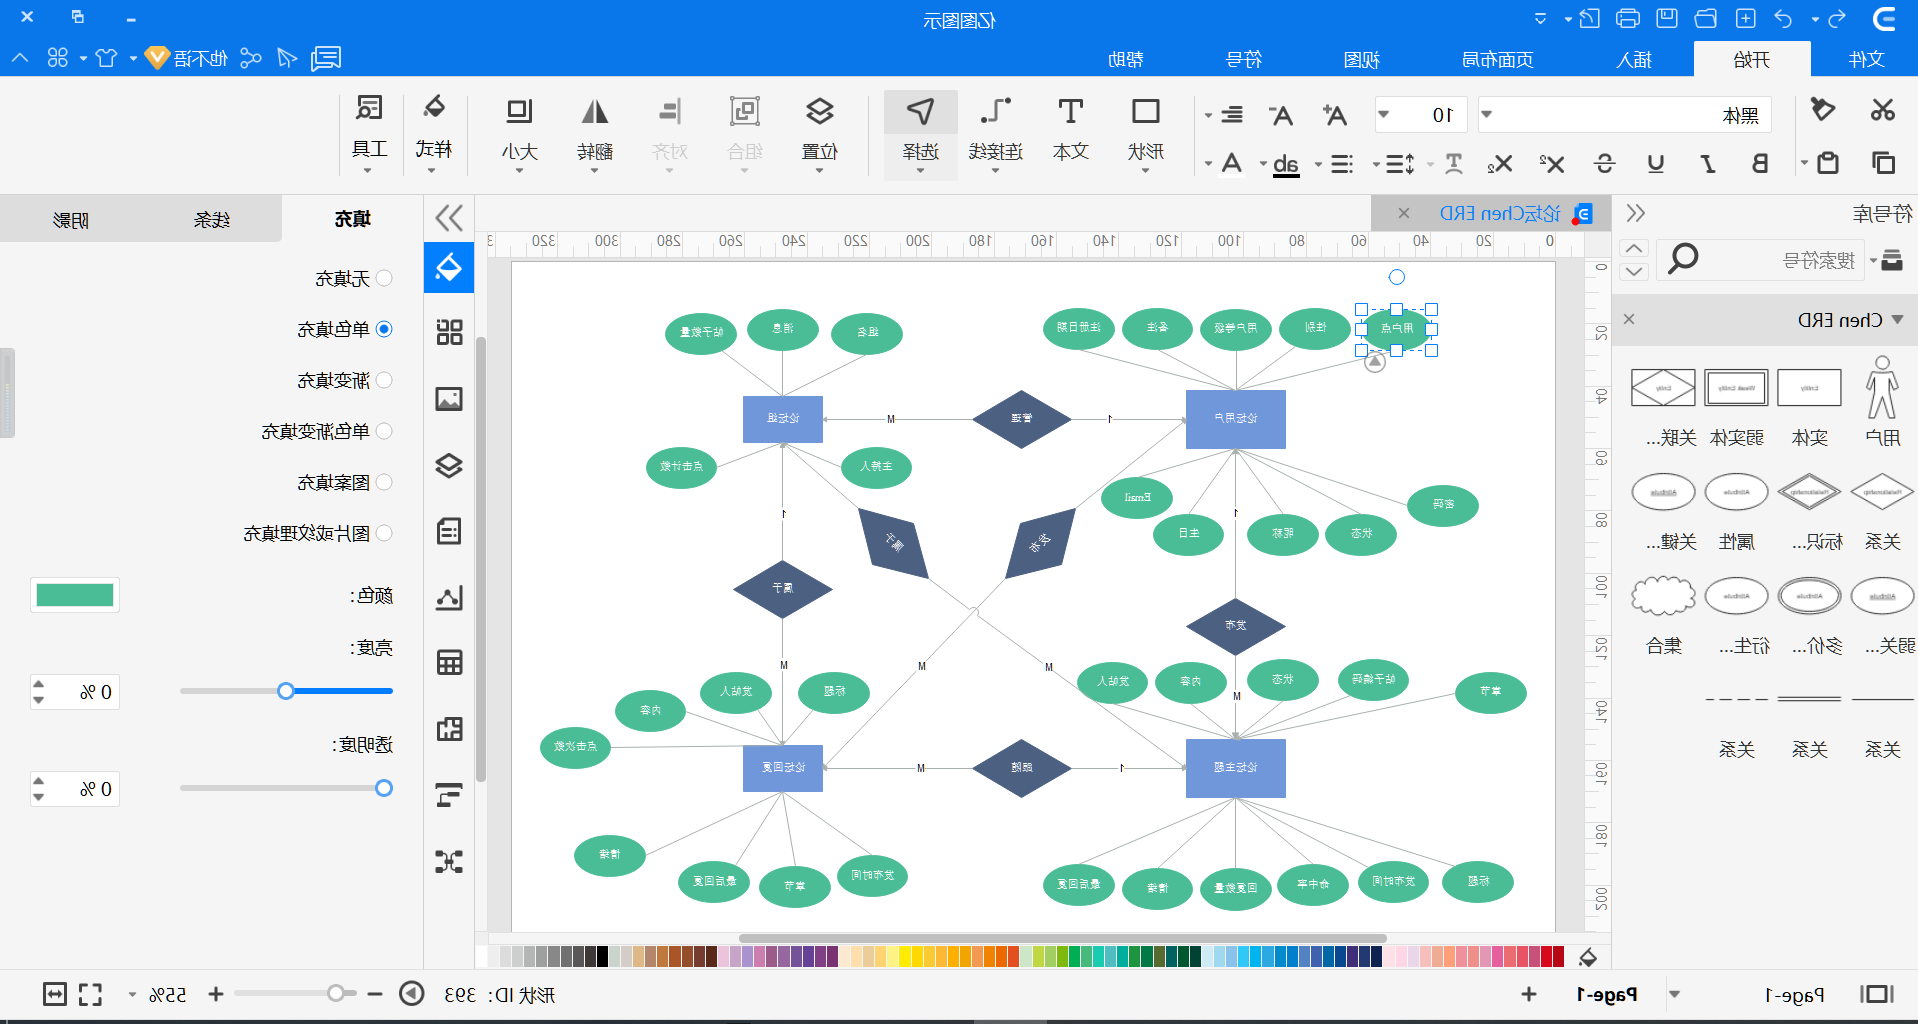Viewport: 1918px width, 1024px height.
Task: Expand the Chen ERD symbol category
Action: coord(1898,320)
